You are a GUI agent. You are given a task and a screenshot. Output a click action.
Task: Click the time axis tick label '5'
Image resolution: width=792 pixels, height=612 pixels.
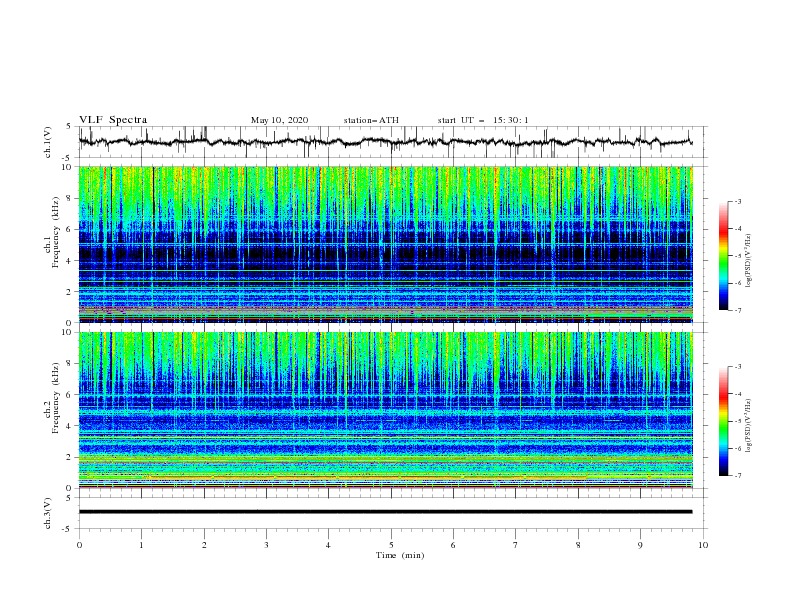click(x=391, y=545)
